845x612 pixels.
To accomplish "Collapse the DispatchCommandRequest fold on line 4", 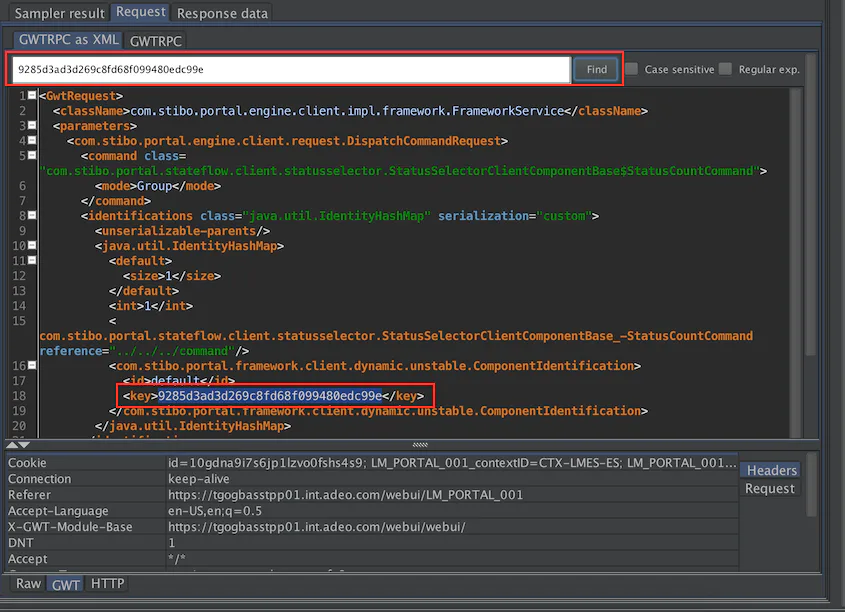I will (32, 140).
